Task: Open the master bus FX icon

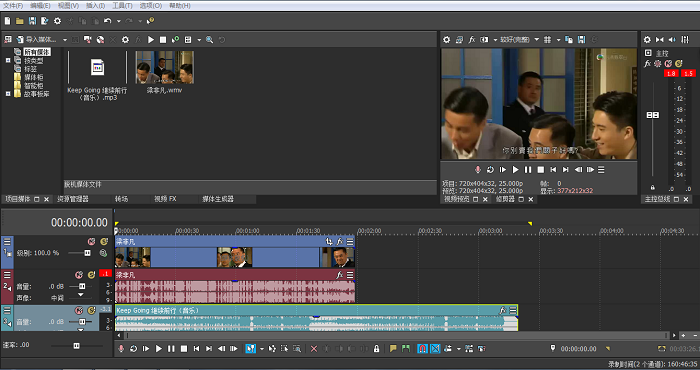Action: (647, 64)
